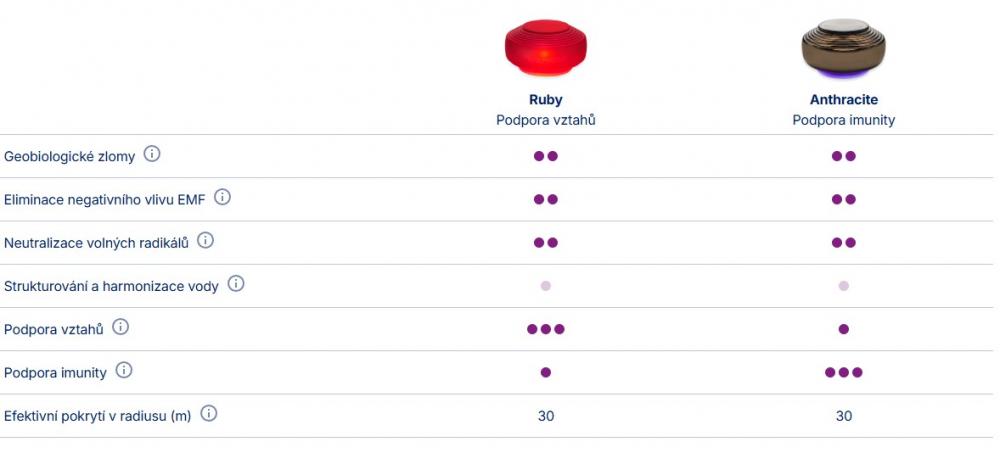Click Anthracite's three-dot Podpora imunity rating
The width and height of the screenshot is (1000, 453).
[x=843, y=372]
